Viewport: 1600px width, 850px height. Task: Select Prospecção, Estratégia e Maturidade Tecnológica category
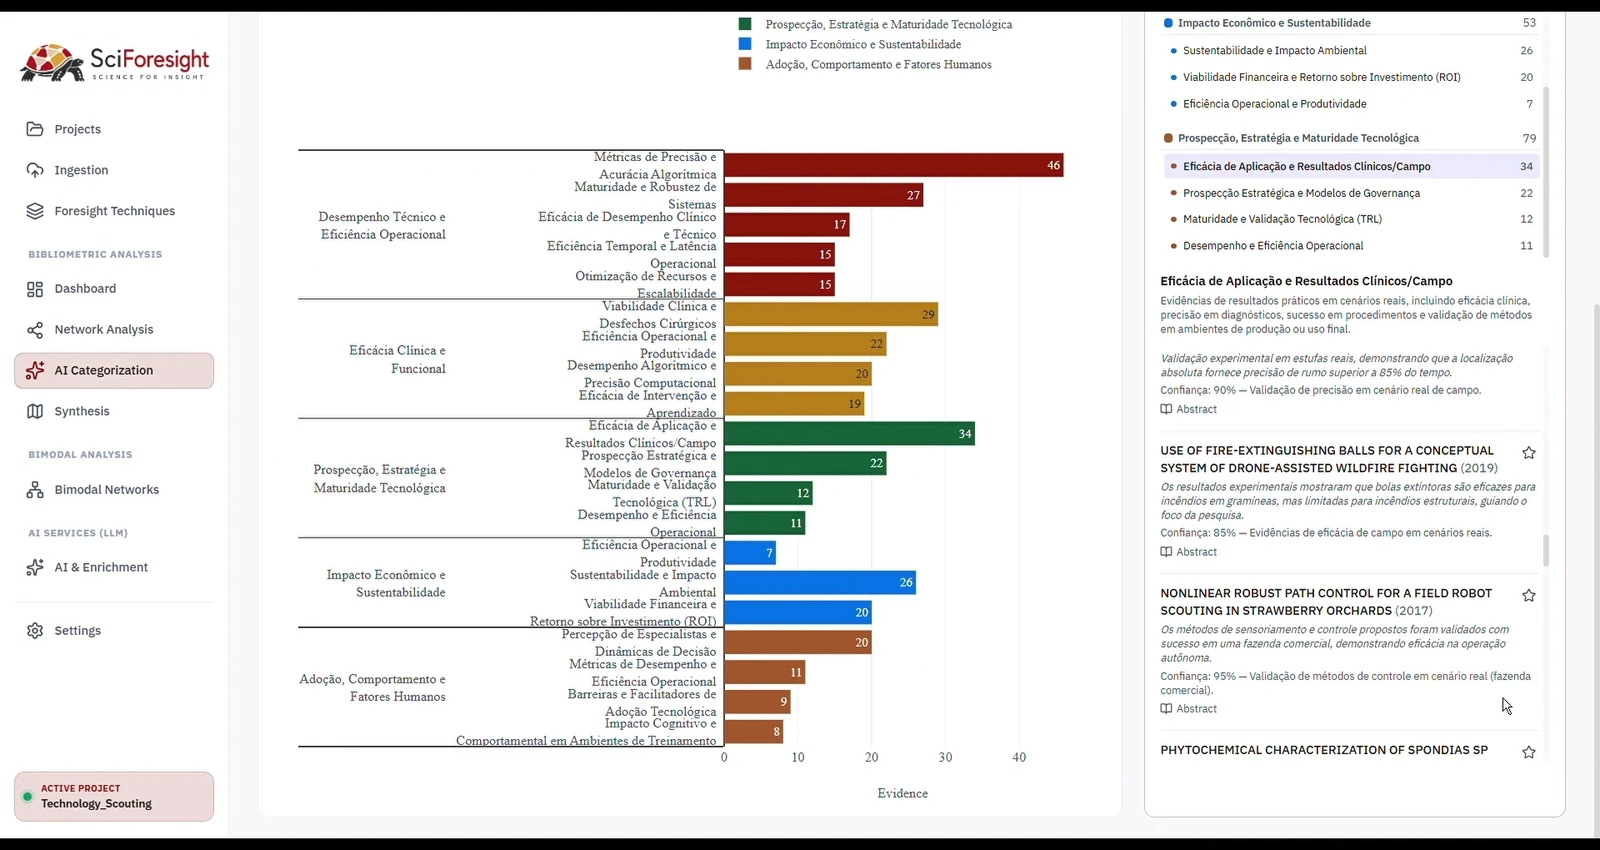pos(1350,138)
